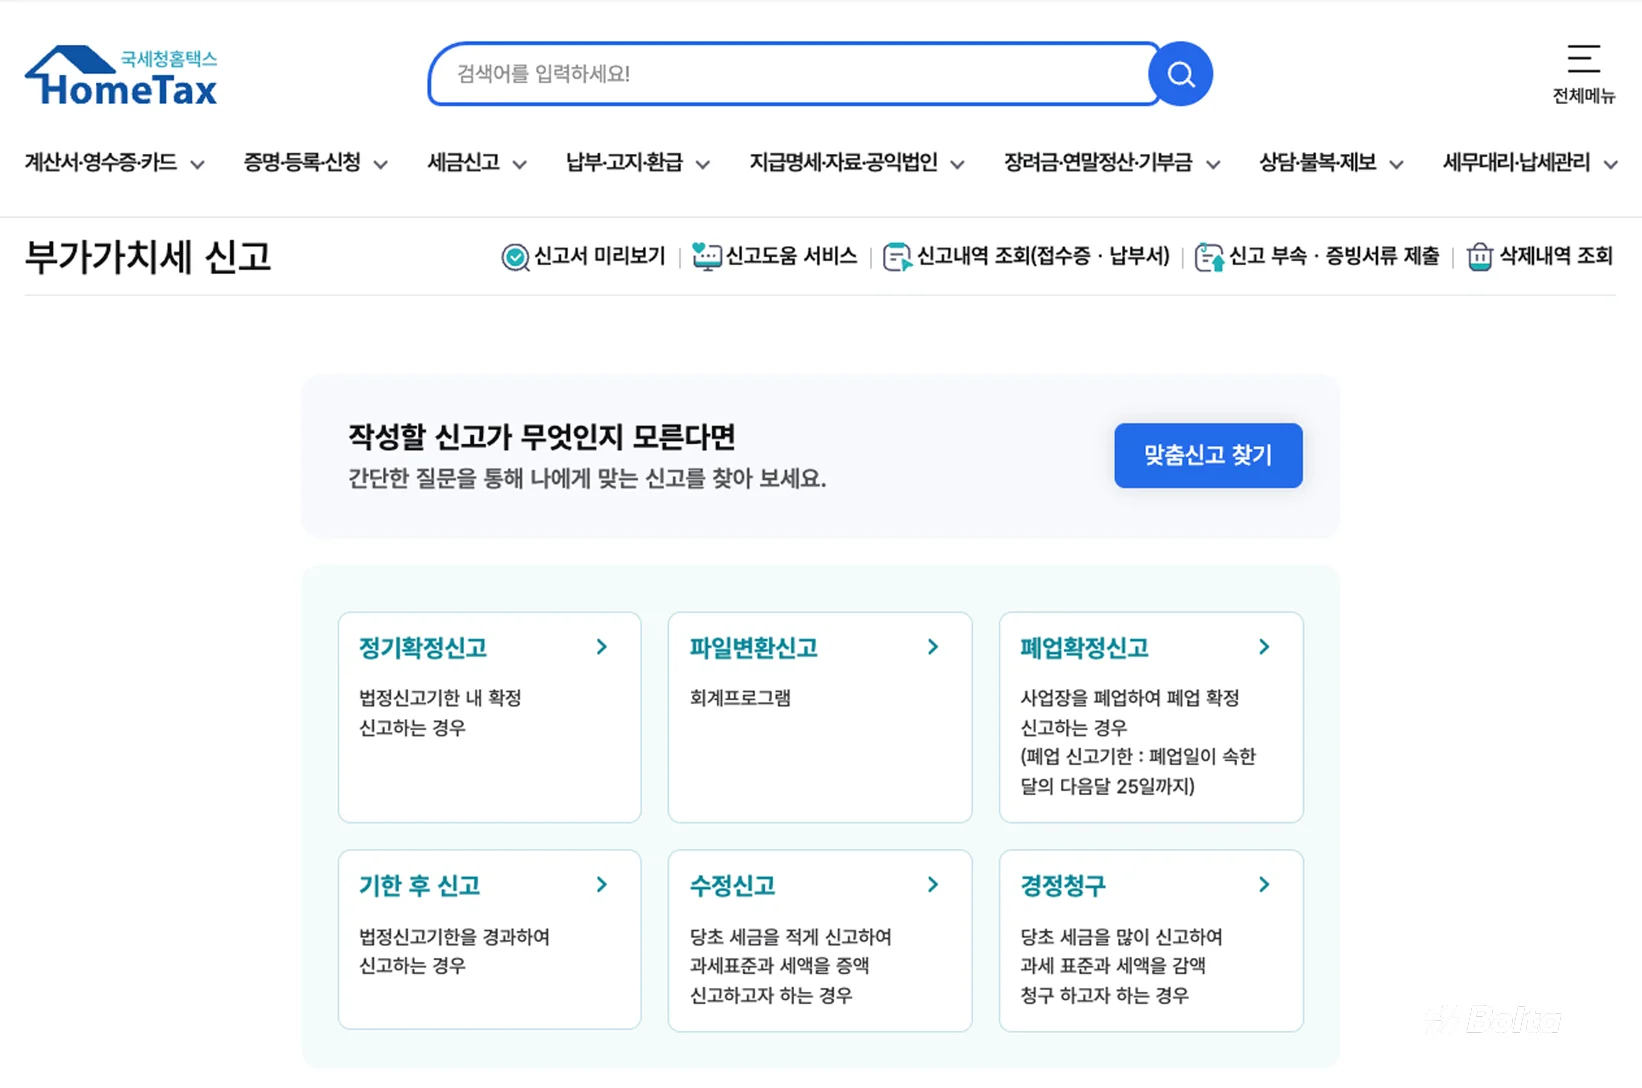Click the 폐업확정신고 chevron arrow
Image resolution: width=1642 pixels, height=1088 pixels.
point(1264,646)
